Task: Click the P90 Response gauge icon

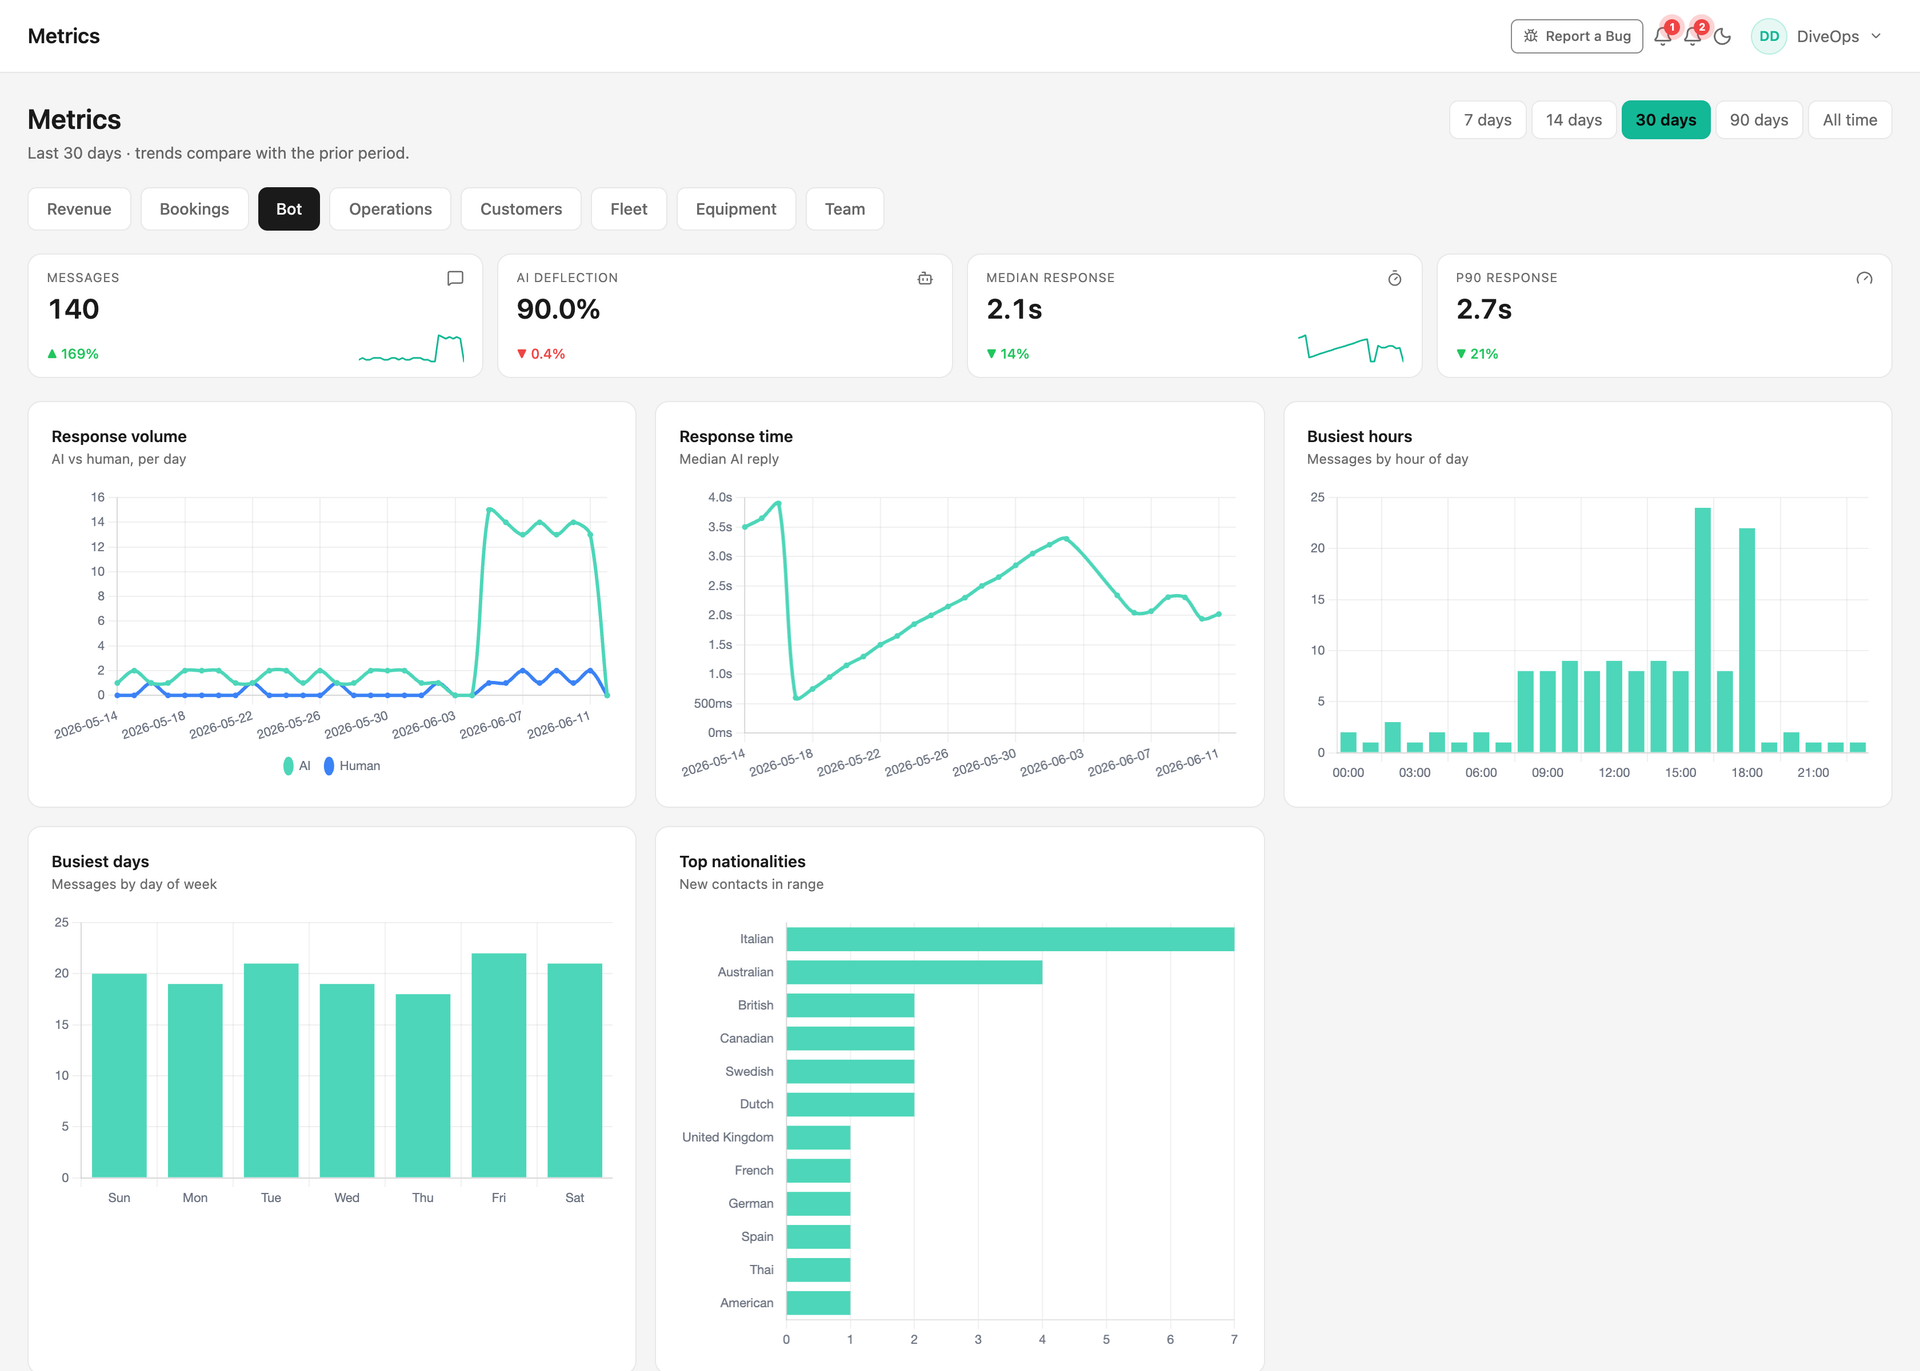Action: click(1864, 278)
